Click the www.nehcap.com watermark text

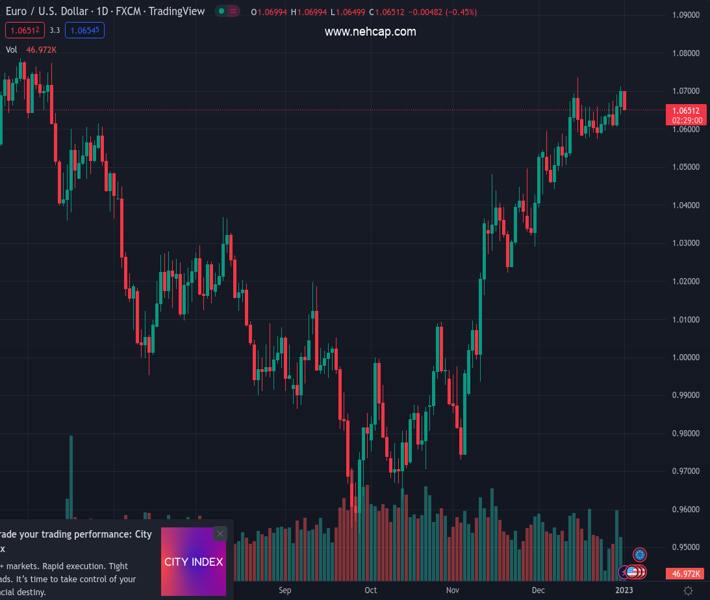click(370, 32)
